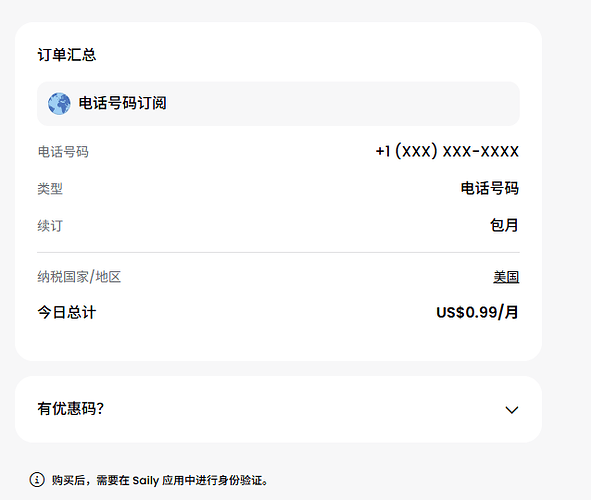Click the 类型 label
591x500 pixels.
50,189
